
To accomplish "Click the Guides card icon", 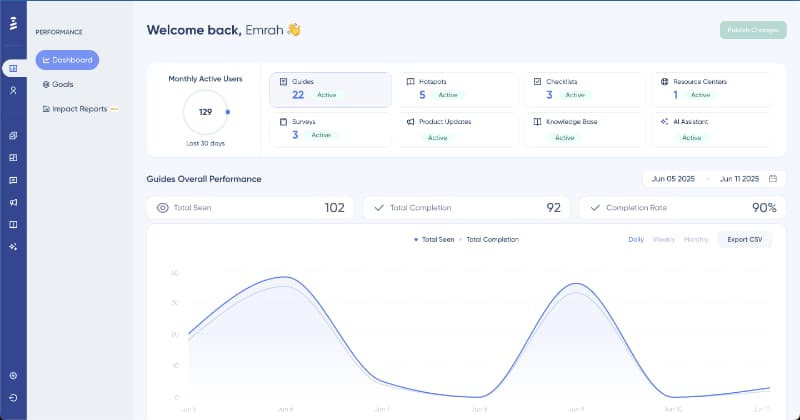I will point(284,82).
